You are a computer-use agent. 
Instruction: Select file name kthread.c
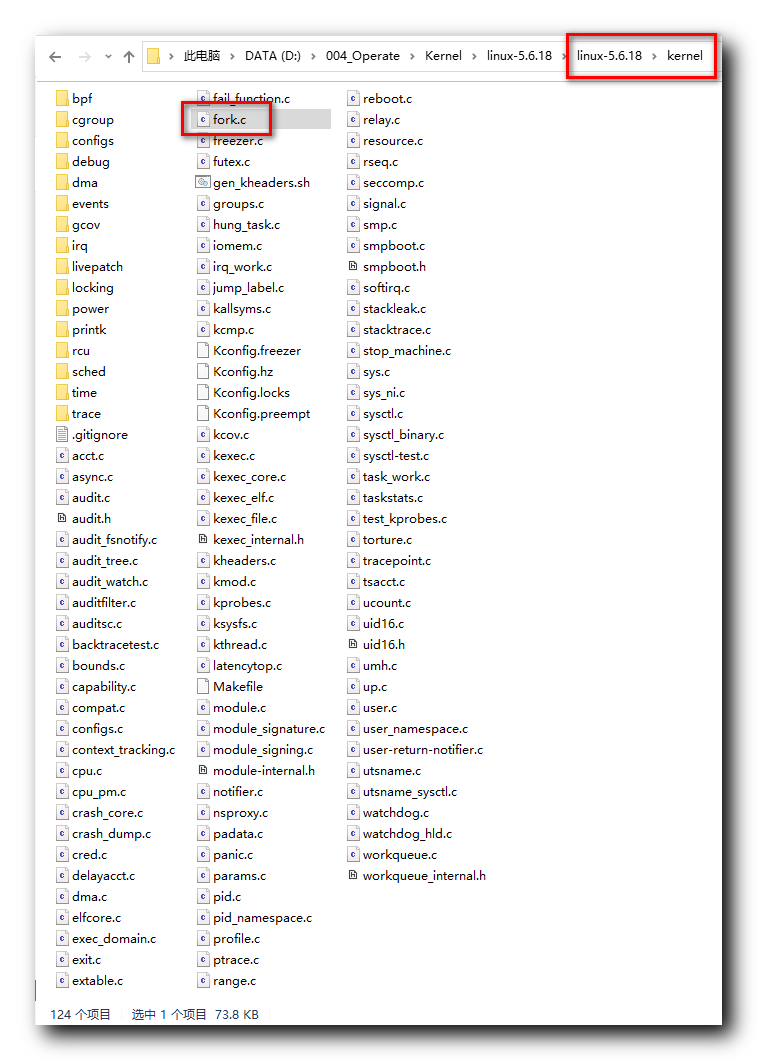(x=240, y=644)
